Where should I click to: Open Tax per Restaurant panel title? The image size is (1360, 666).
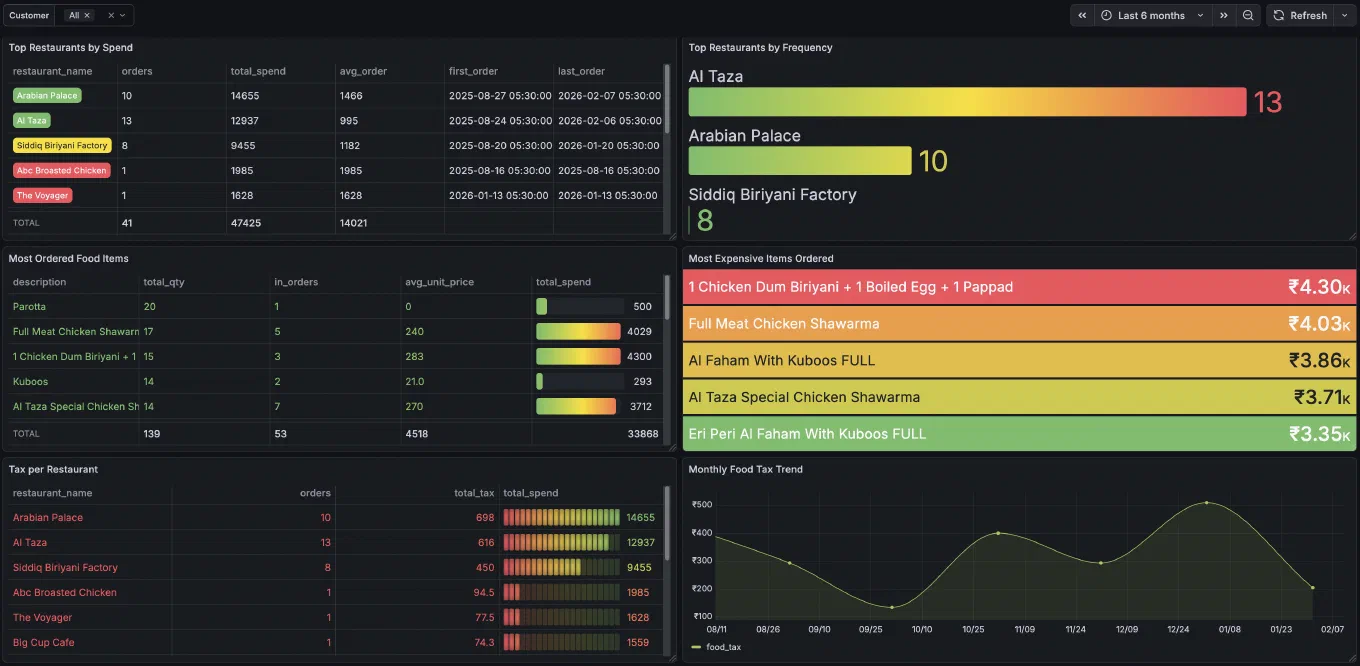53,469
